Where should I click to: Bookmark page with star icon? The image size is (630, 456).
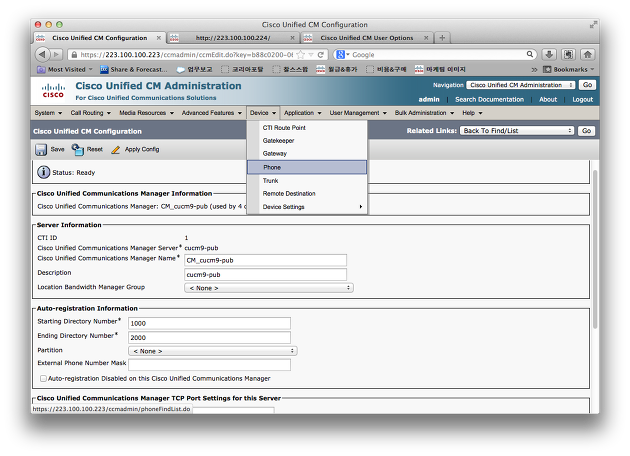tap(301, 55)
